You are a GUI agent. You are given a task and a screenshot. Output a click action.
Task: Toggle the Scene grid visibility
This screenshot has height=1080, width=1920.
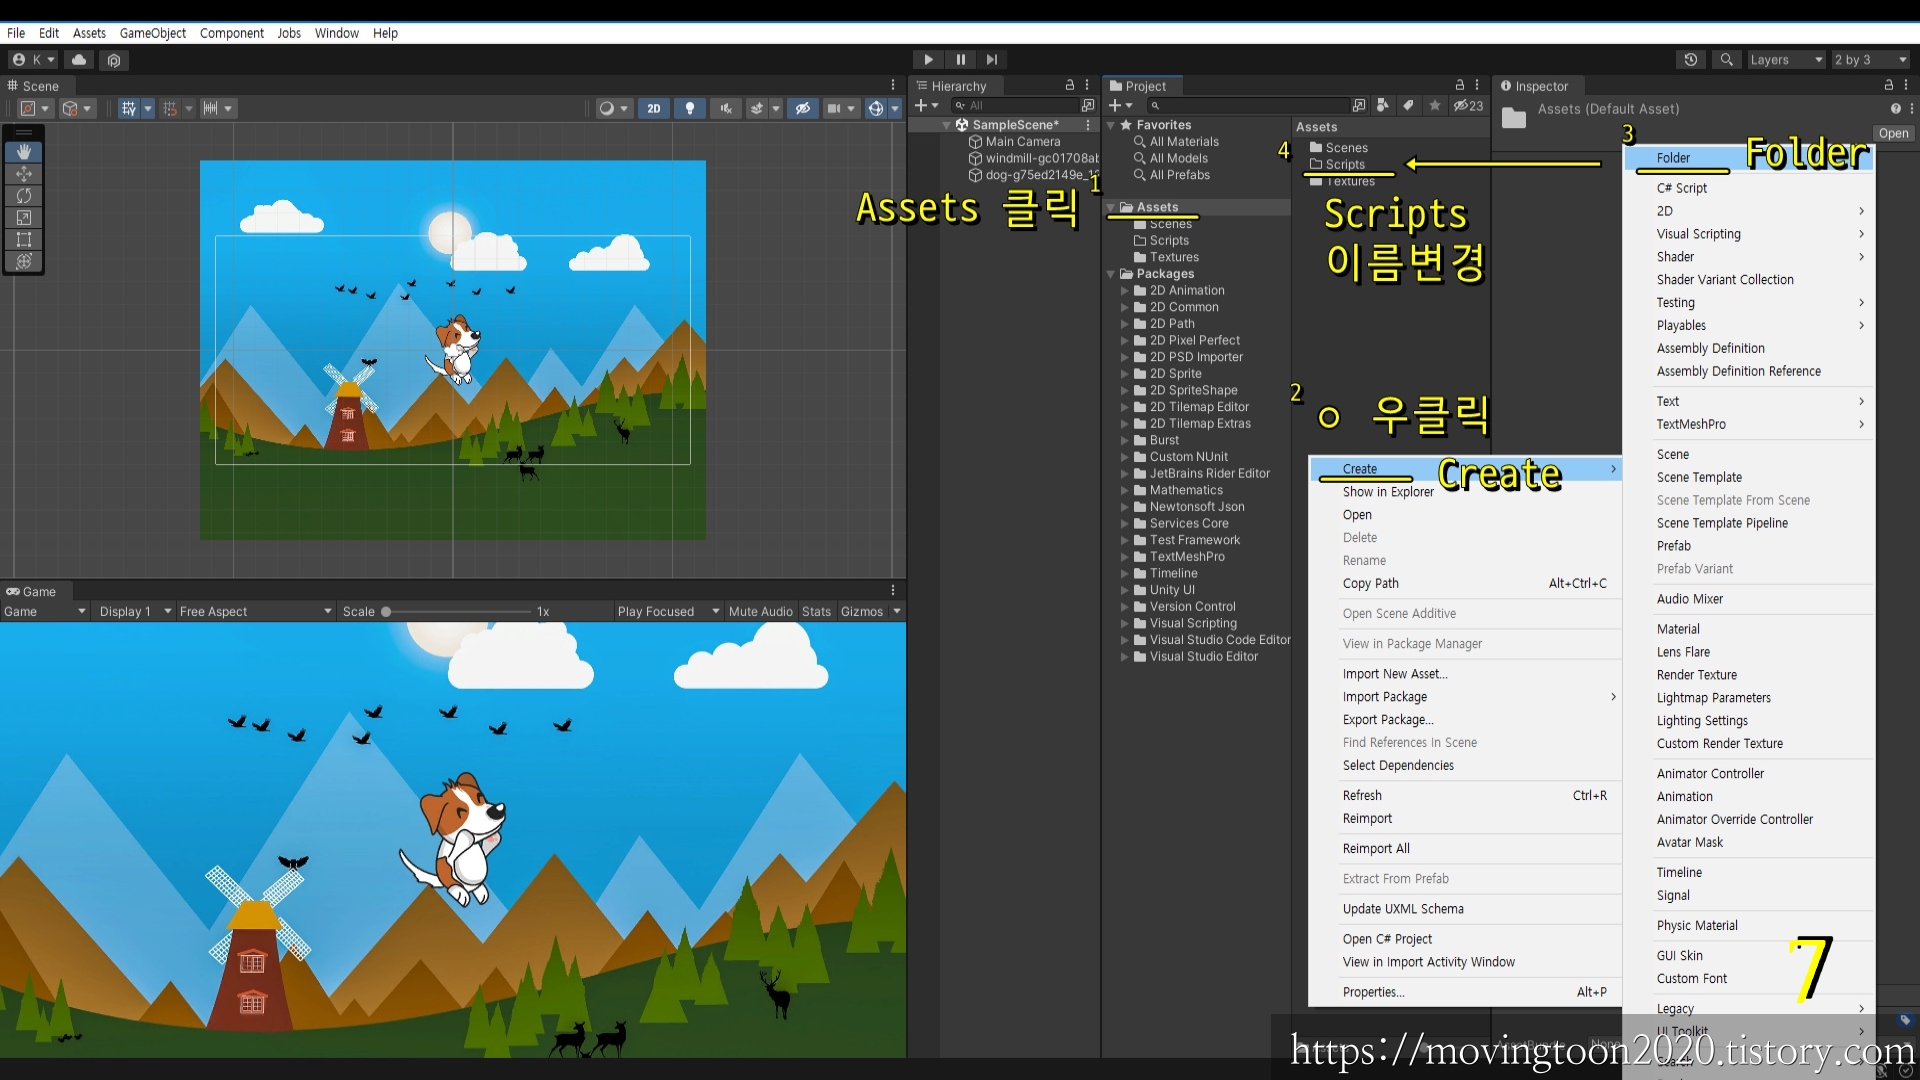coord(128,109)
